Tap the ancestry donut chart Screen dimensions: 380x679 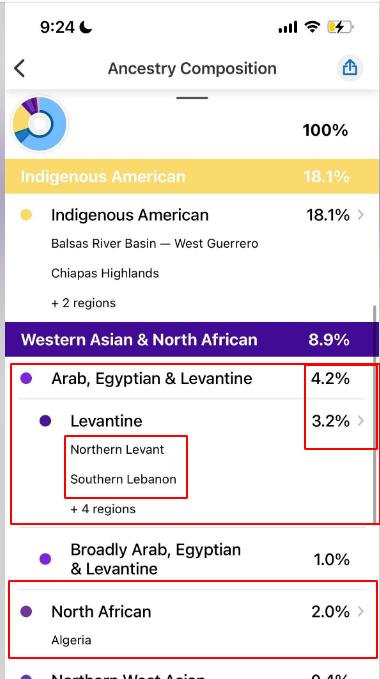click(x=40, y=124)
